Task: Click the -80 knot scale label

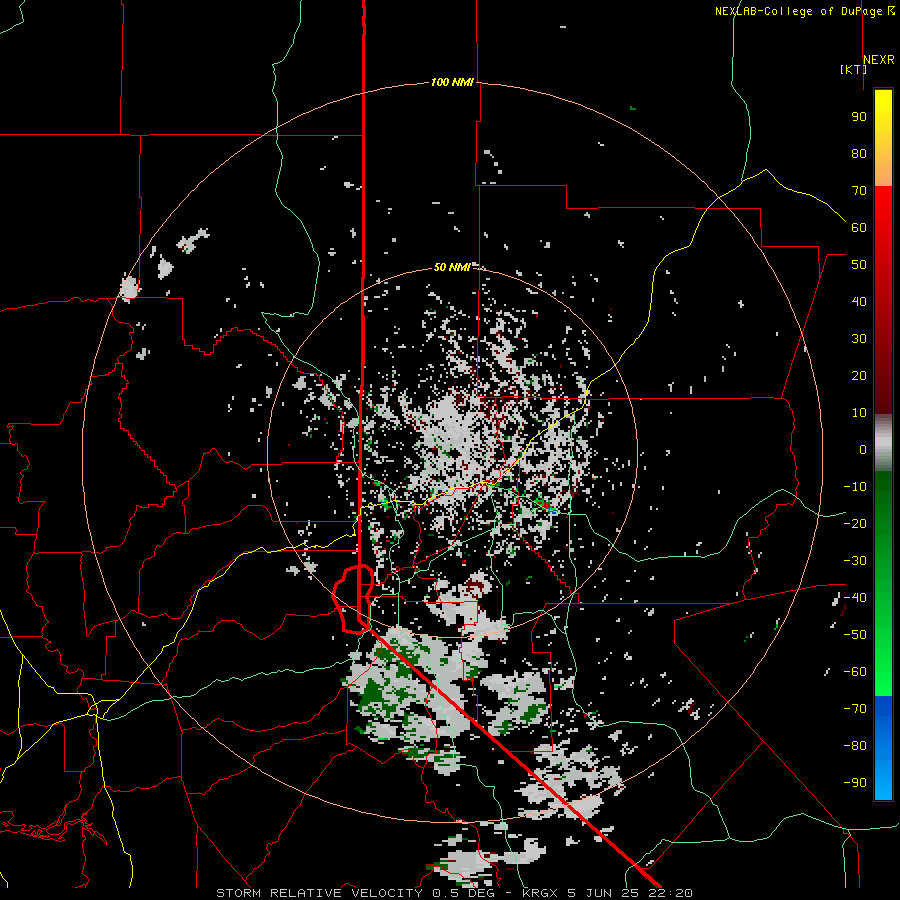Action: point(855,746)
